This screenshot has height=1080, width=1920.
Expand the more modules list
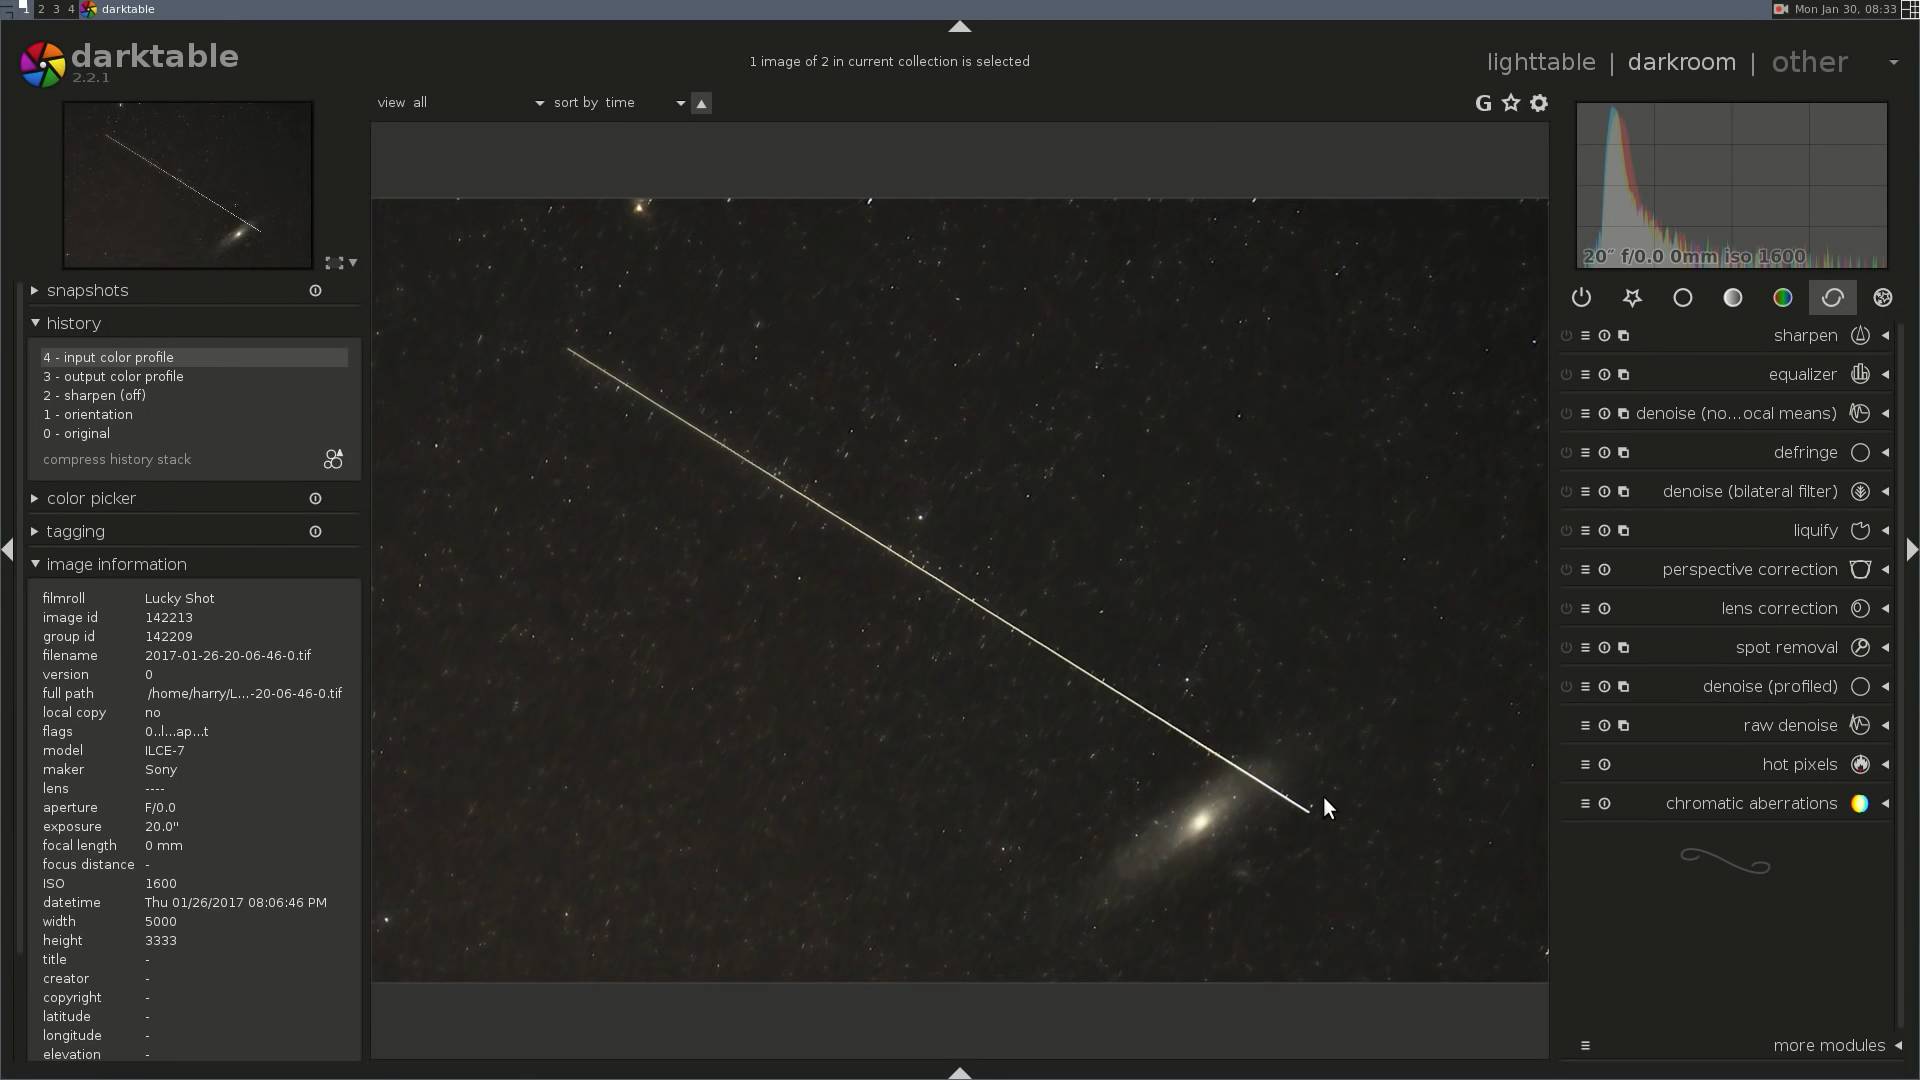[1829, 1046]
